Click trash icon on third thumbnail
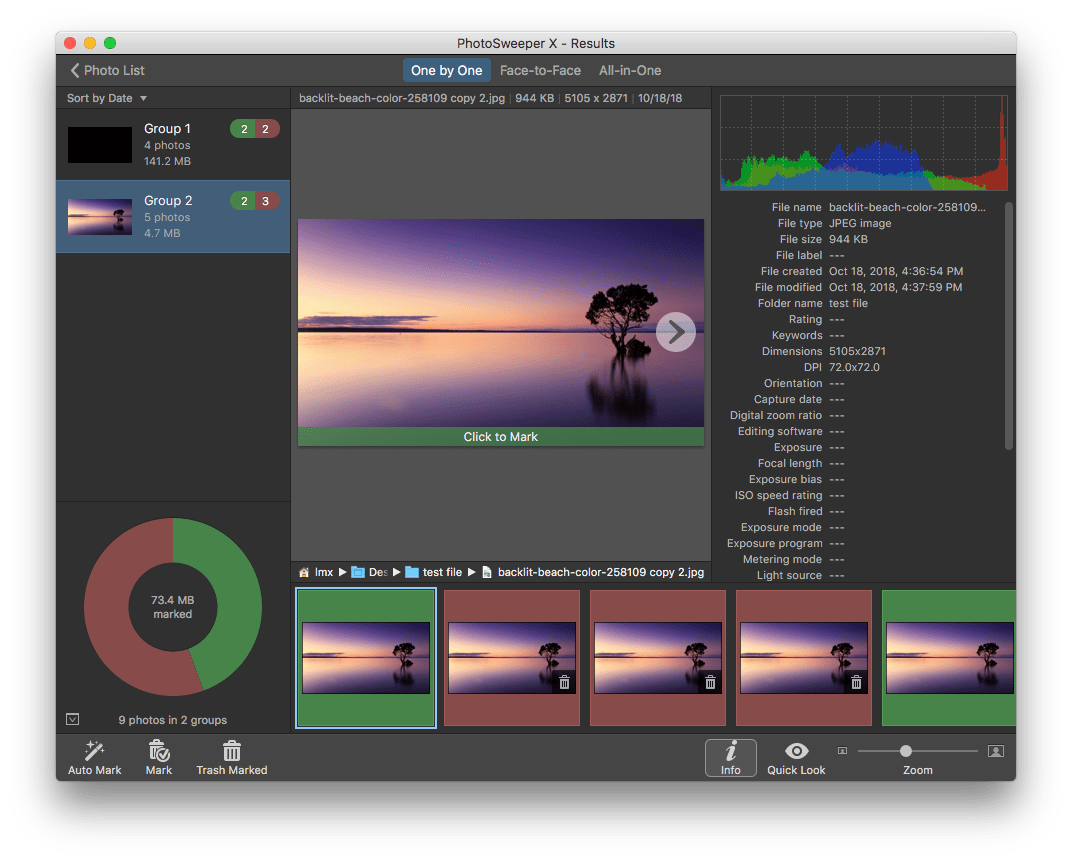The image size is (1072, 861). (x=710, y=682)
